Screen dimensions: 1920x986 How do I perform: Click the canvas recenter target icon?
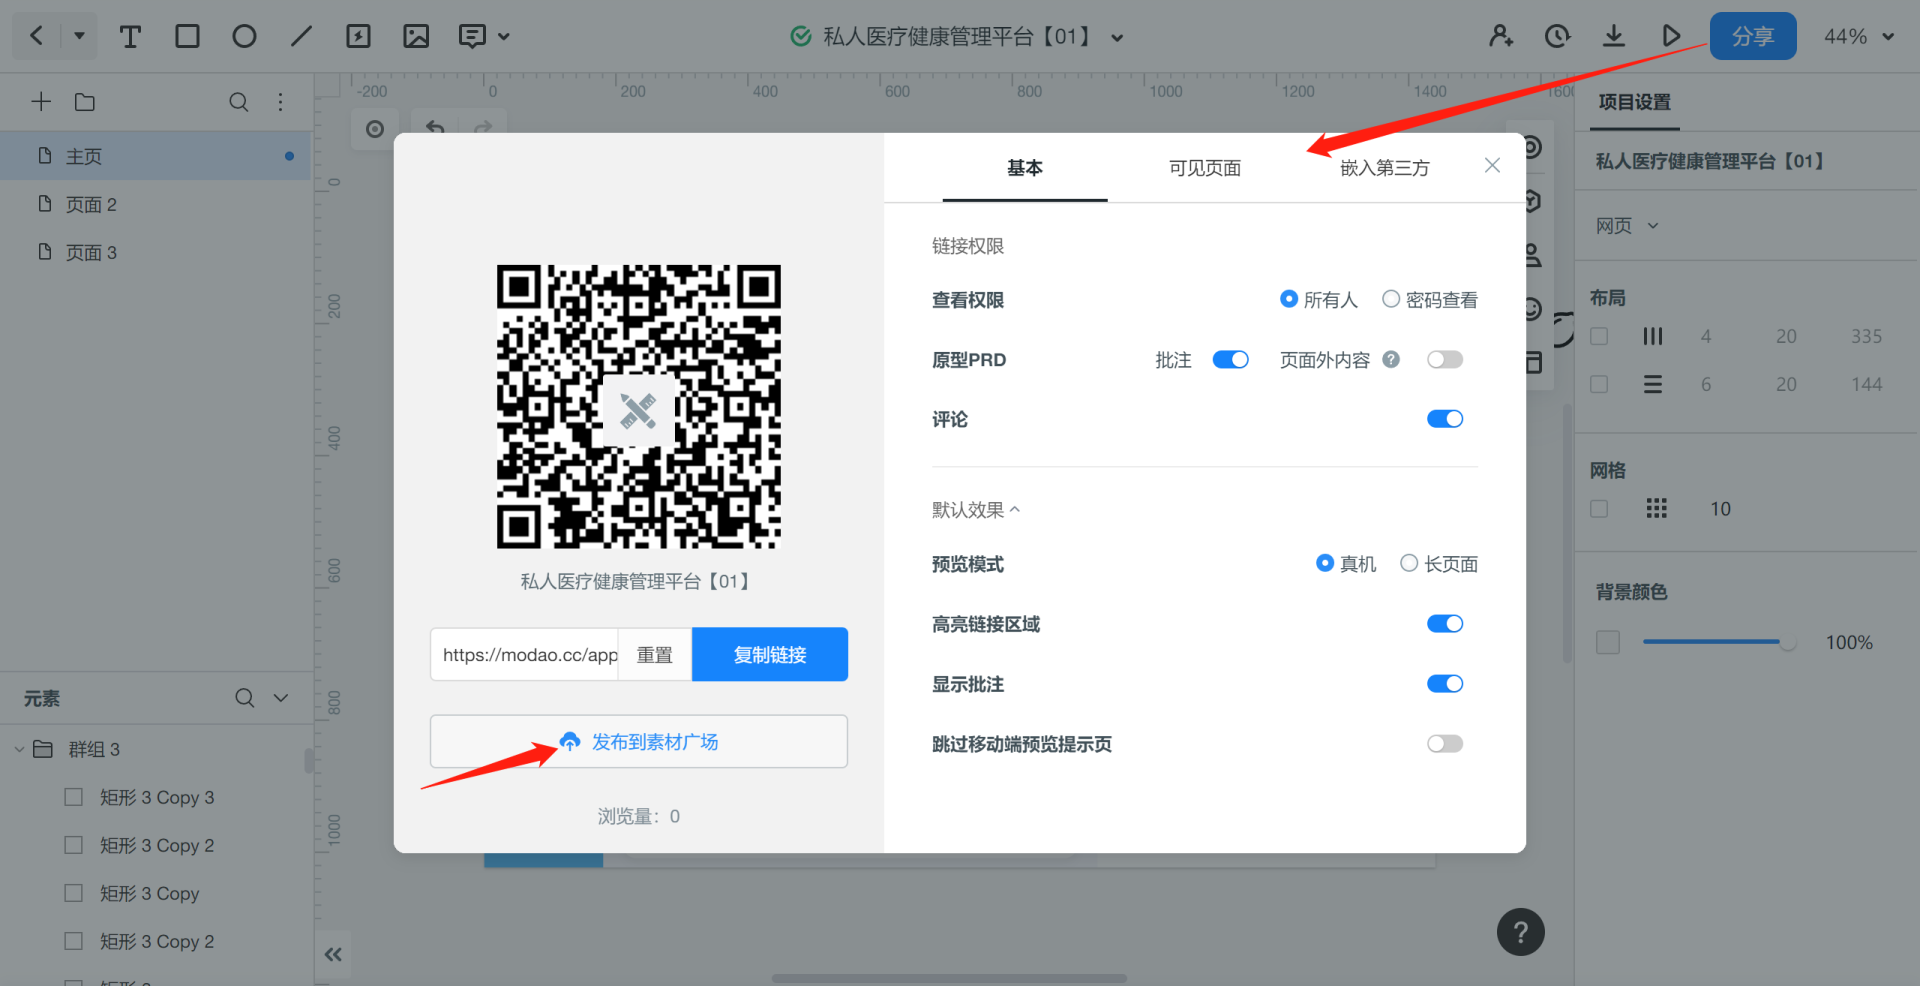point(375,129)
